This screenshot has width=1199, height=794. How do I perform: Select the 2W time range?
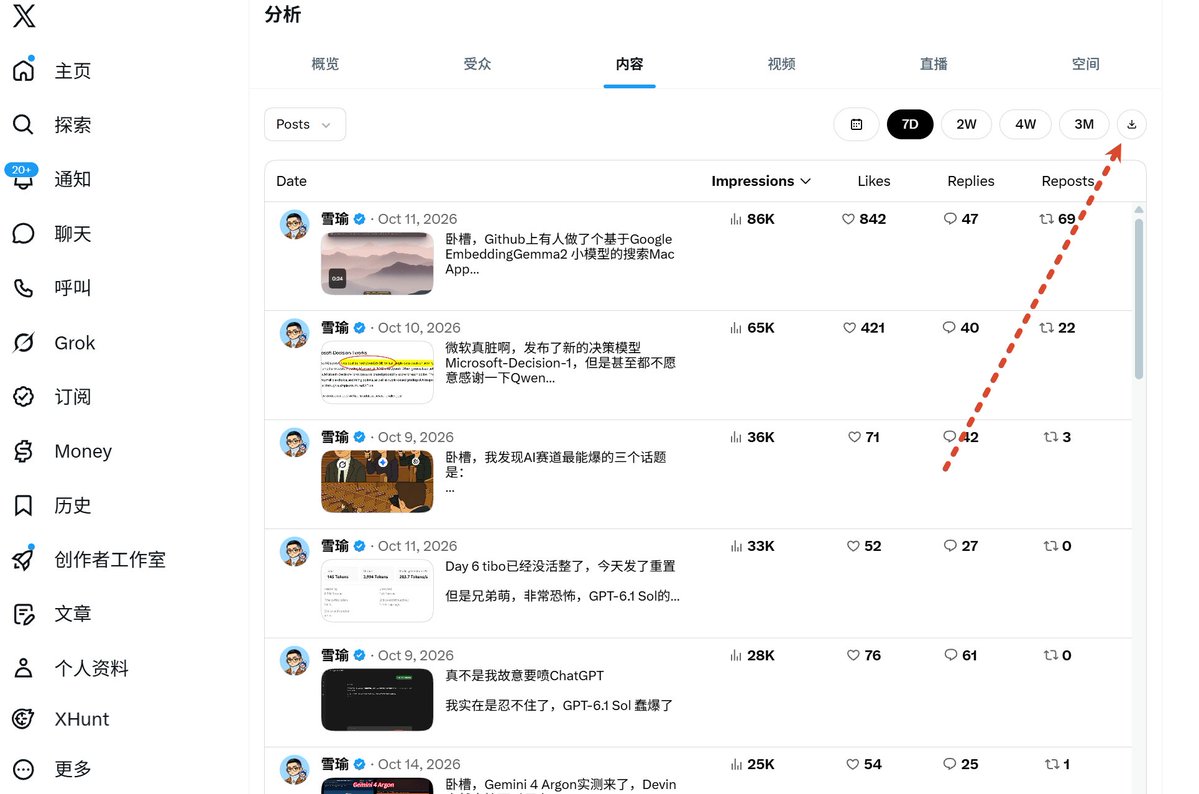(x=967, y=125)
